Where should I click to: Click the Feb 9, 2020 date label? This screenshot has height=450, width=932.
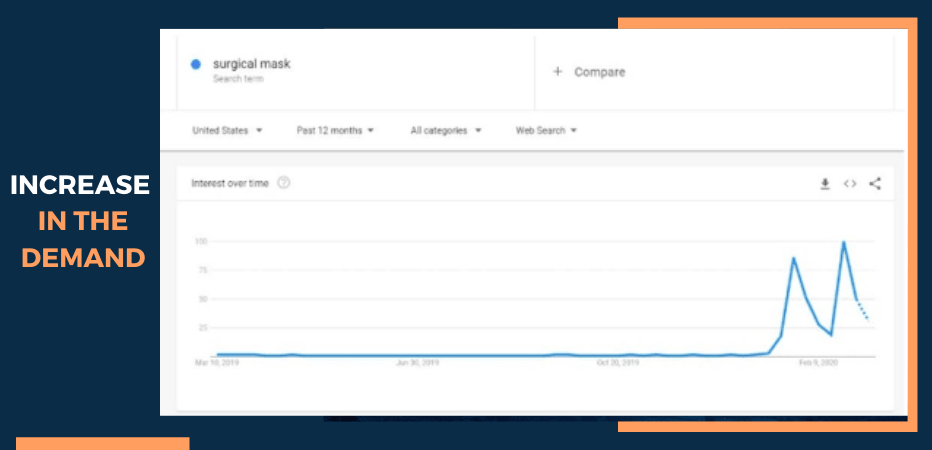point(818,363)
